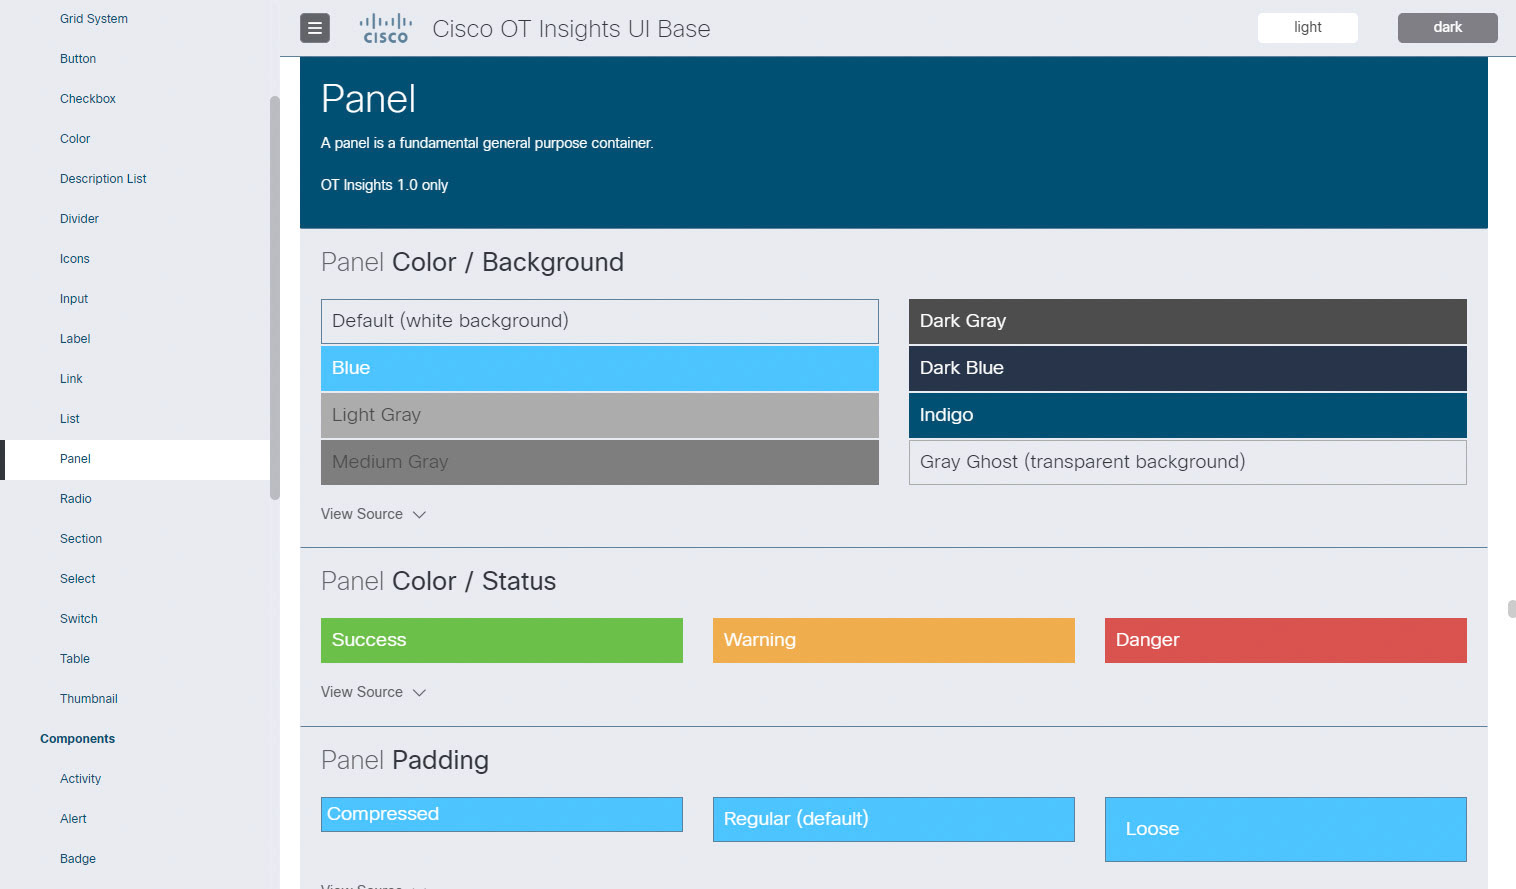Click the Blue background panel
The image size is (1516, 889).
[600, 368]
